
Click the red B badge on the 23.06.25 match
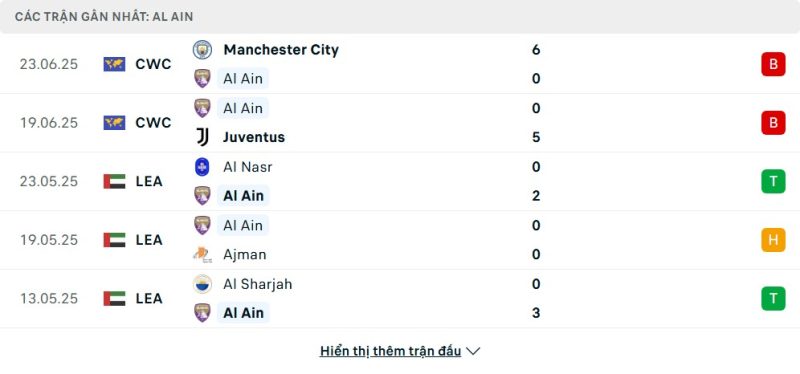click(773, 64)
